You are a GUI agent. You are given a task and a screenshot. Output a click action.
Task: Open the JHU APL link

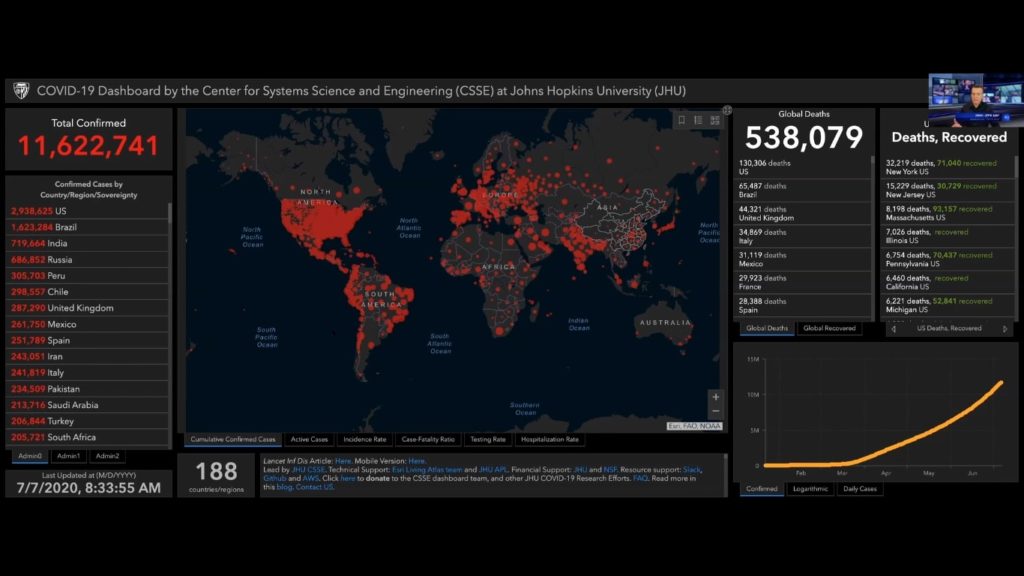[x=493, y=470]
